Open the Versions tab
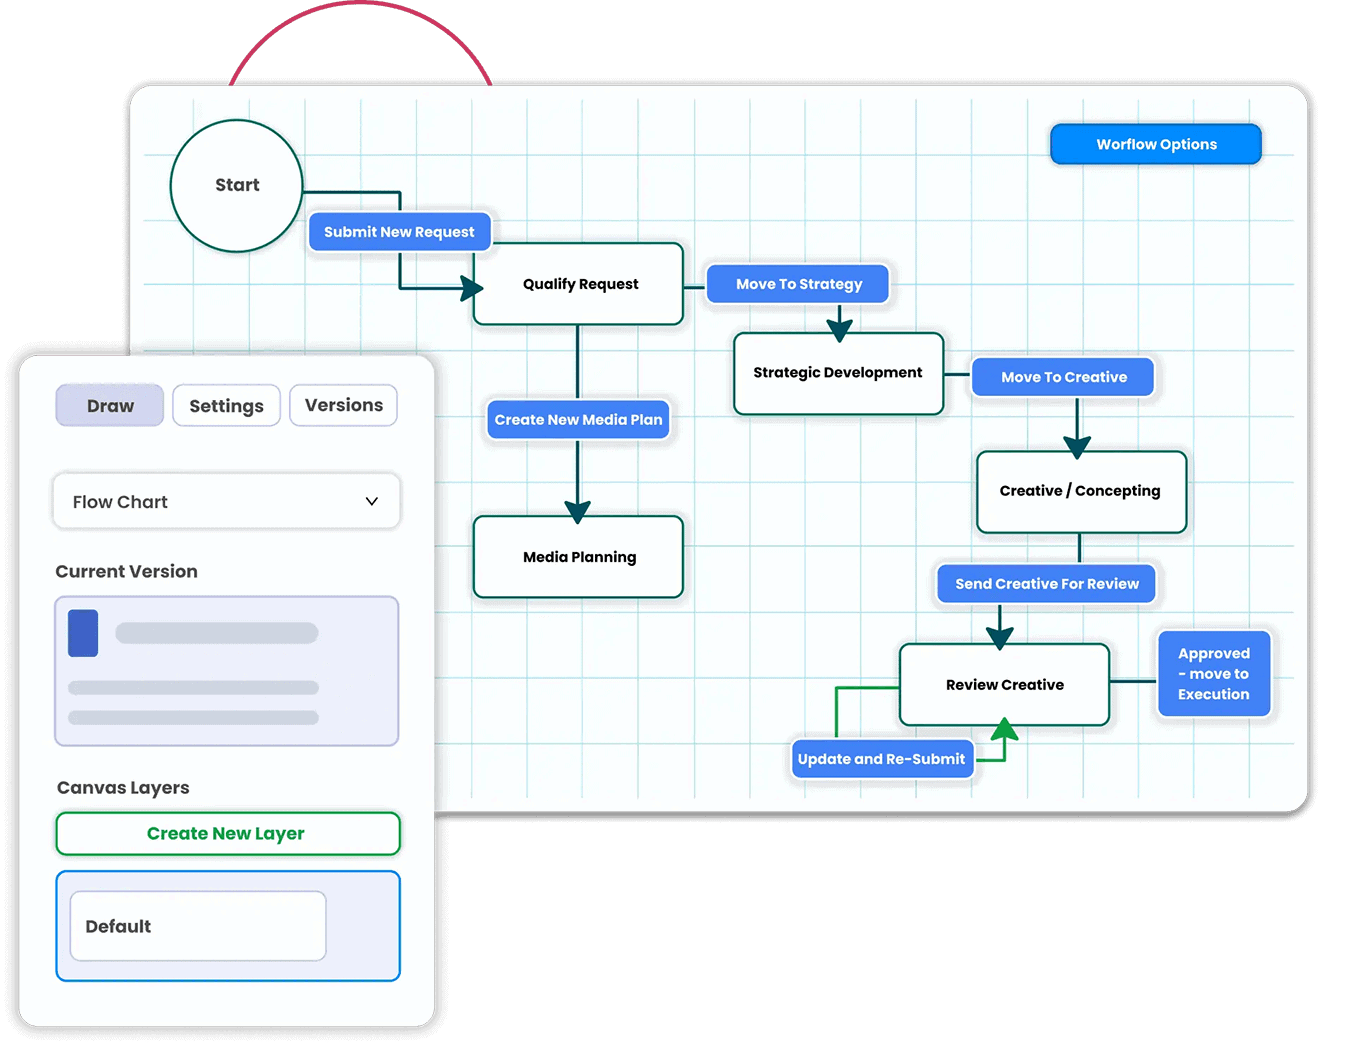This screenshot has height=1045, width=1360. pyautogui.click(x=343, y=405)
